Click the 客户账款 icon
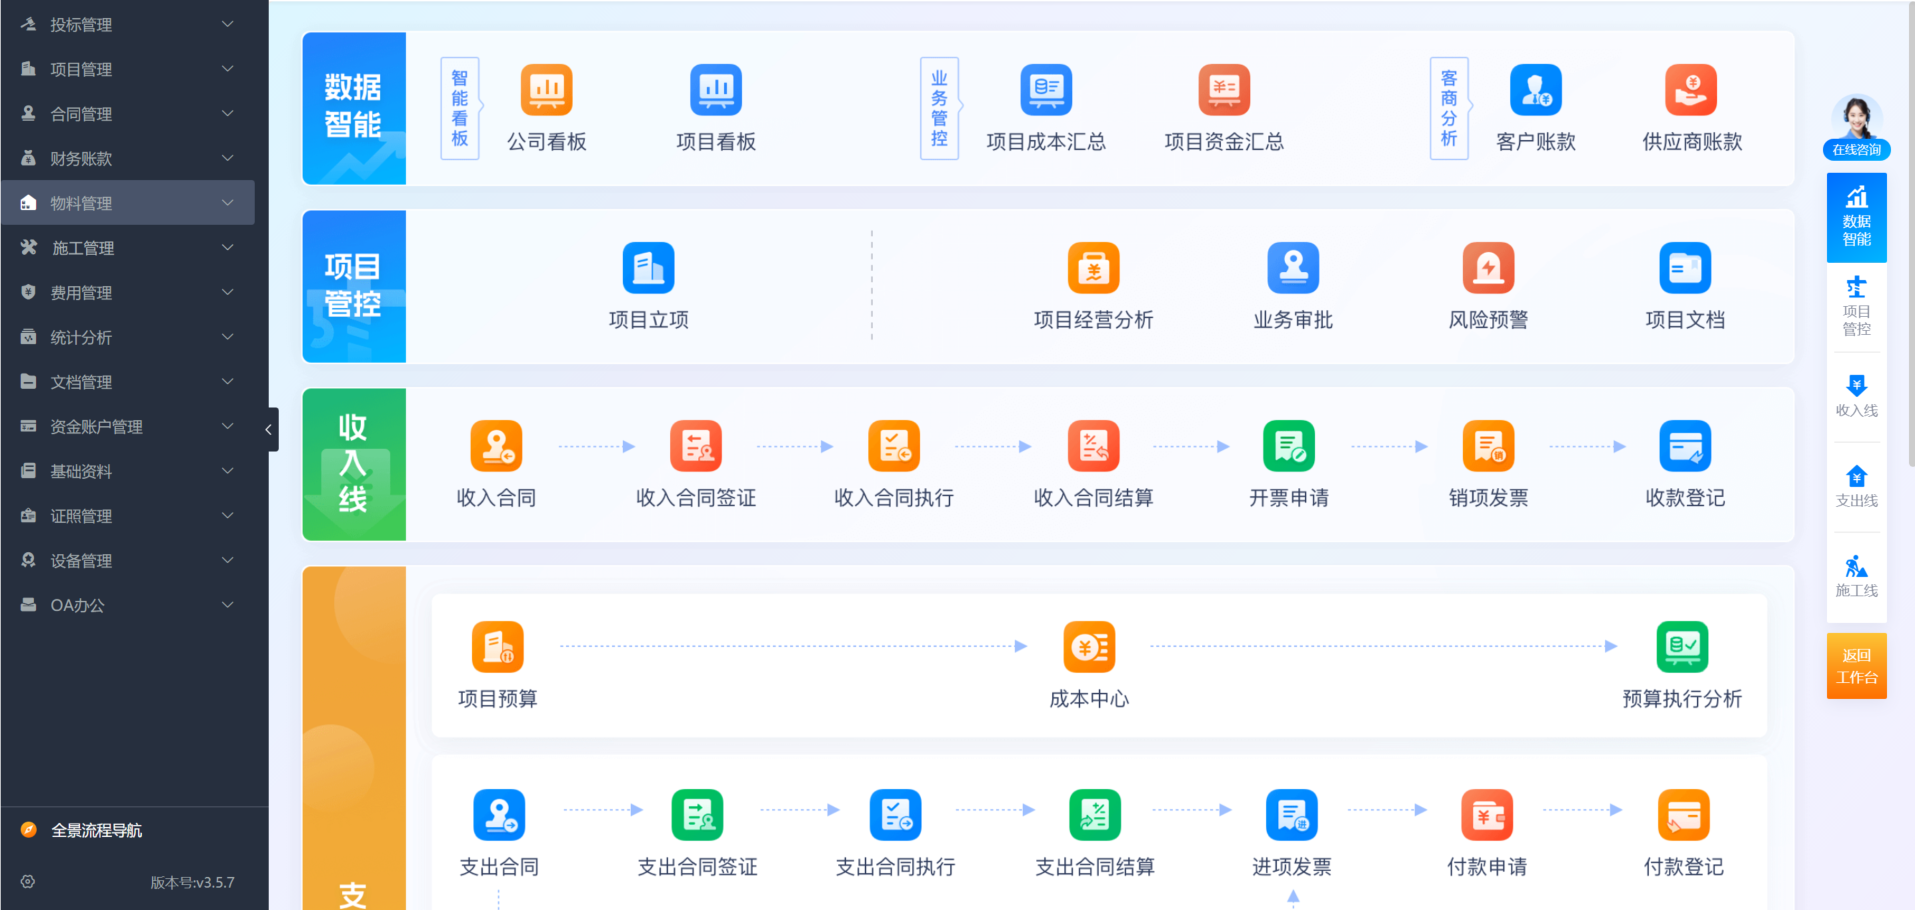This screenshot has width=1915, height=911. (x=1535, y=90)
